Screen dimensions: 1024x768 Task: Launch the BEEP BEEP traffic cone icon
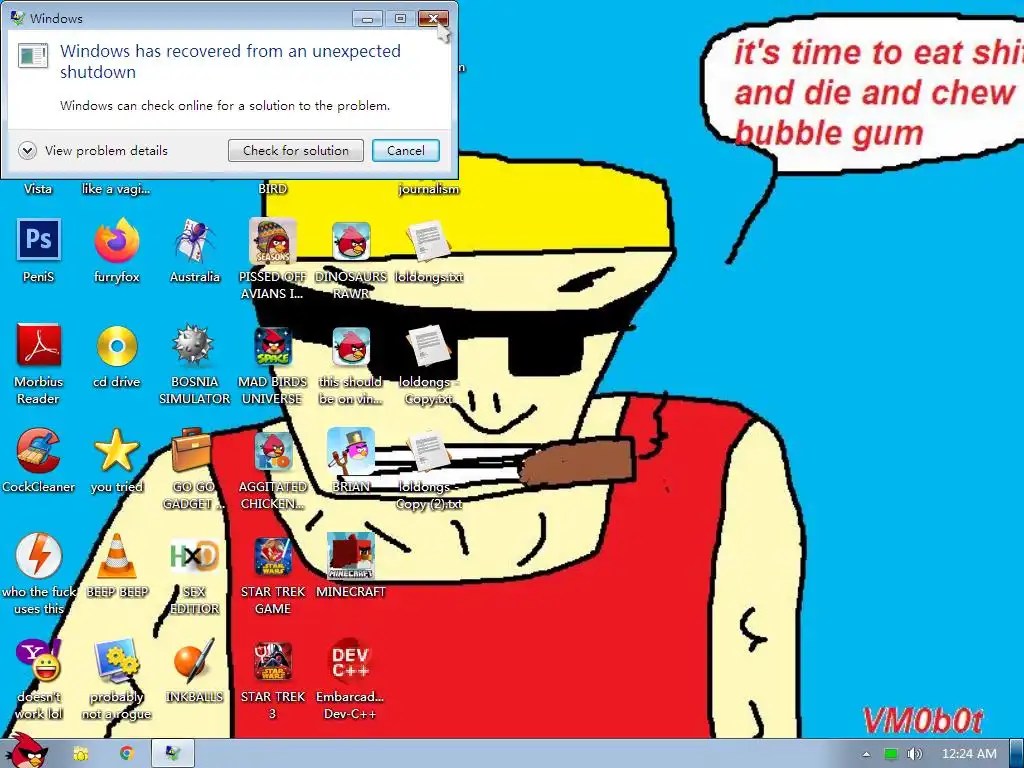[116, 556]
